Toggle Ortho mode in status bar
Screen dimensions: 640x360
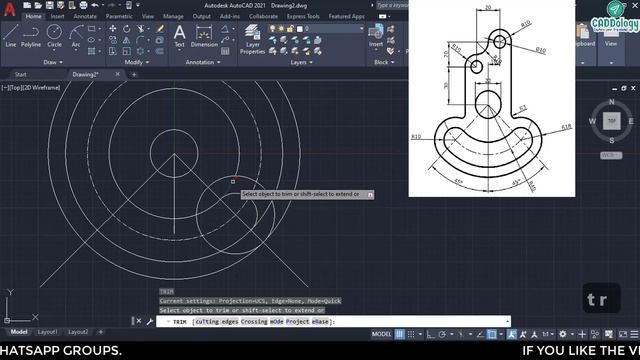[x=431, y=334]
